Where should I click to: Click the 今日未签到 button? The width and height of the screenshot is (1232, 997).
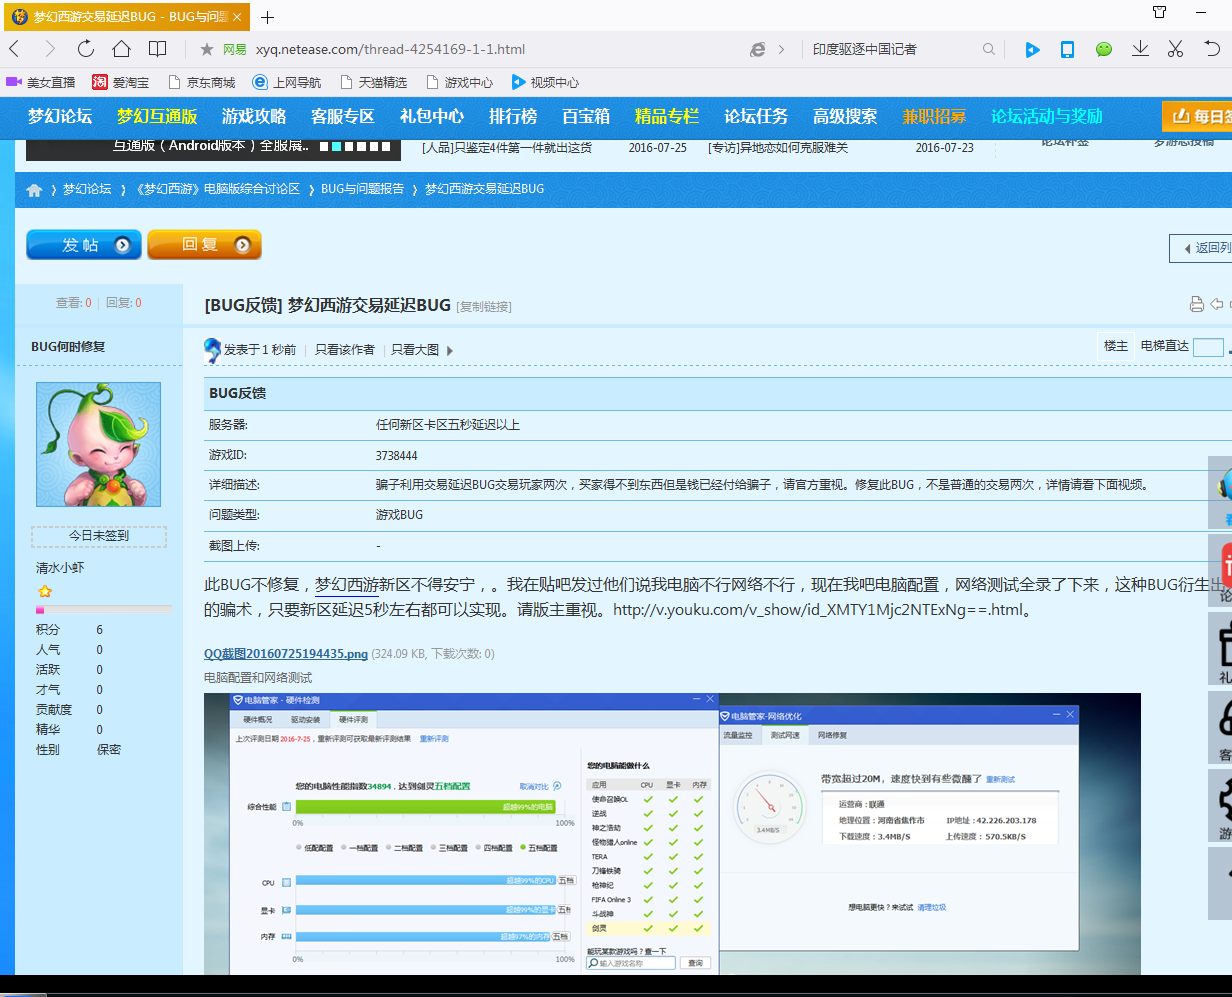[x=98, y=536]
